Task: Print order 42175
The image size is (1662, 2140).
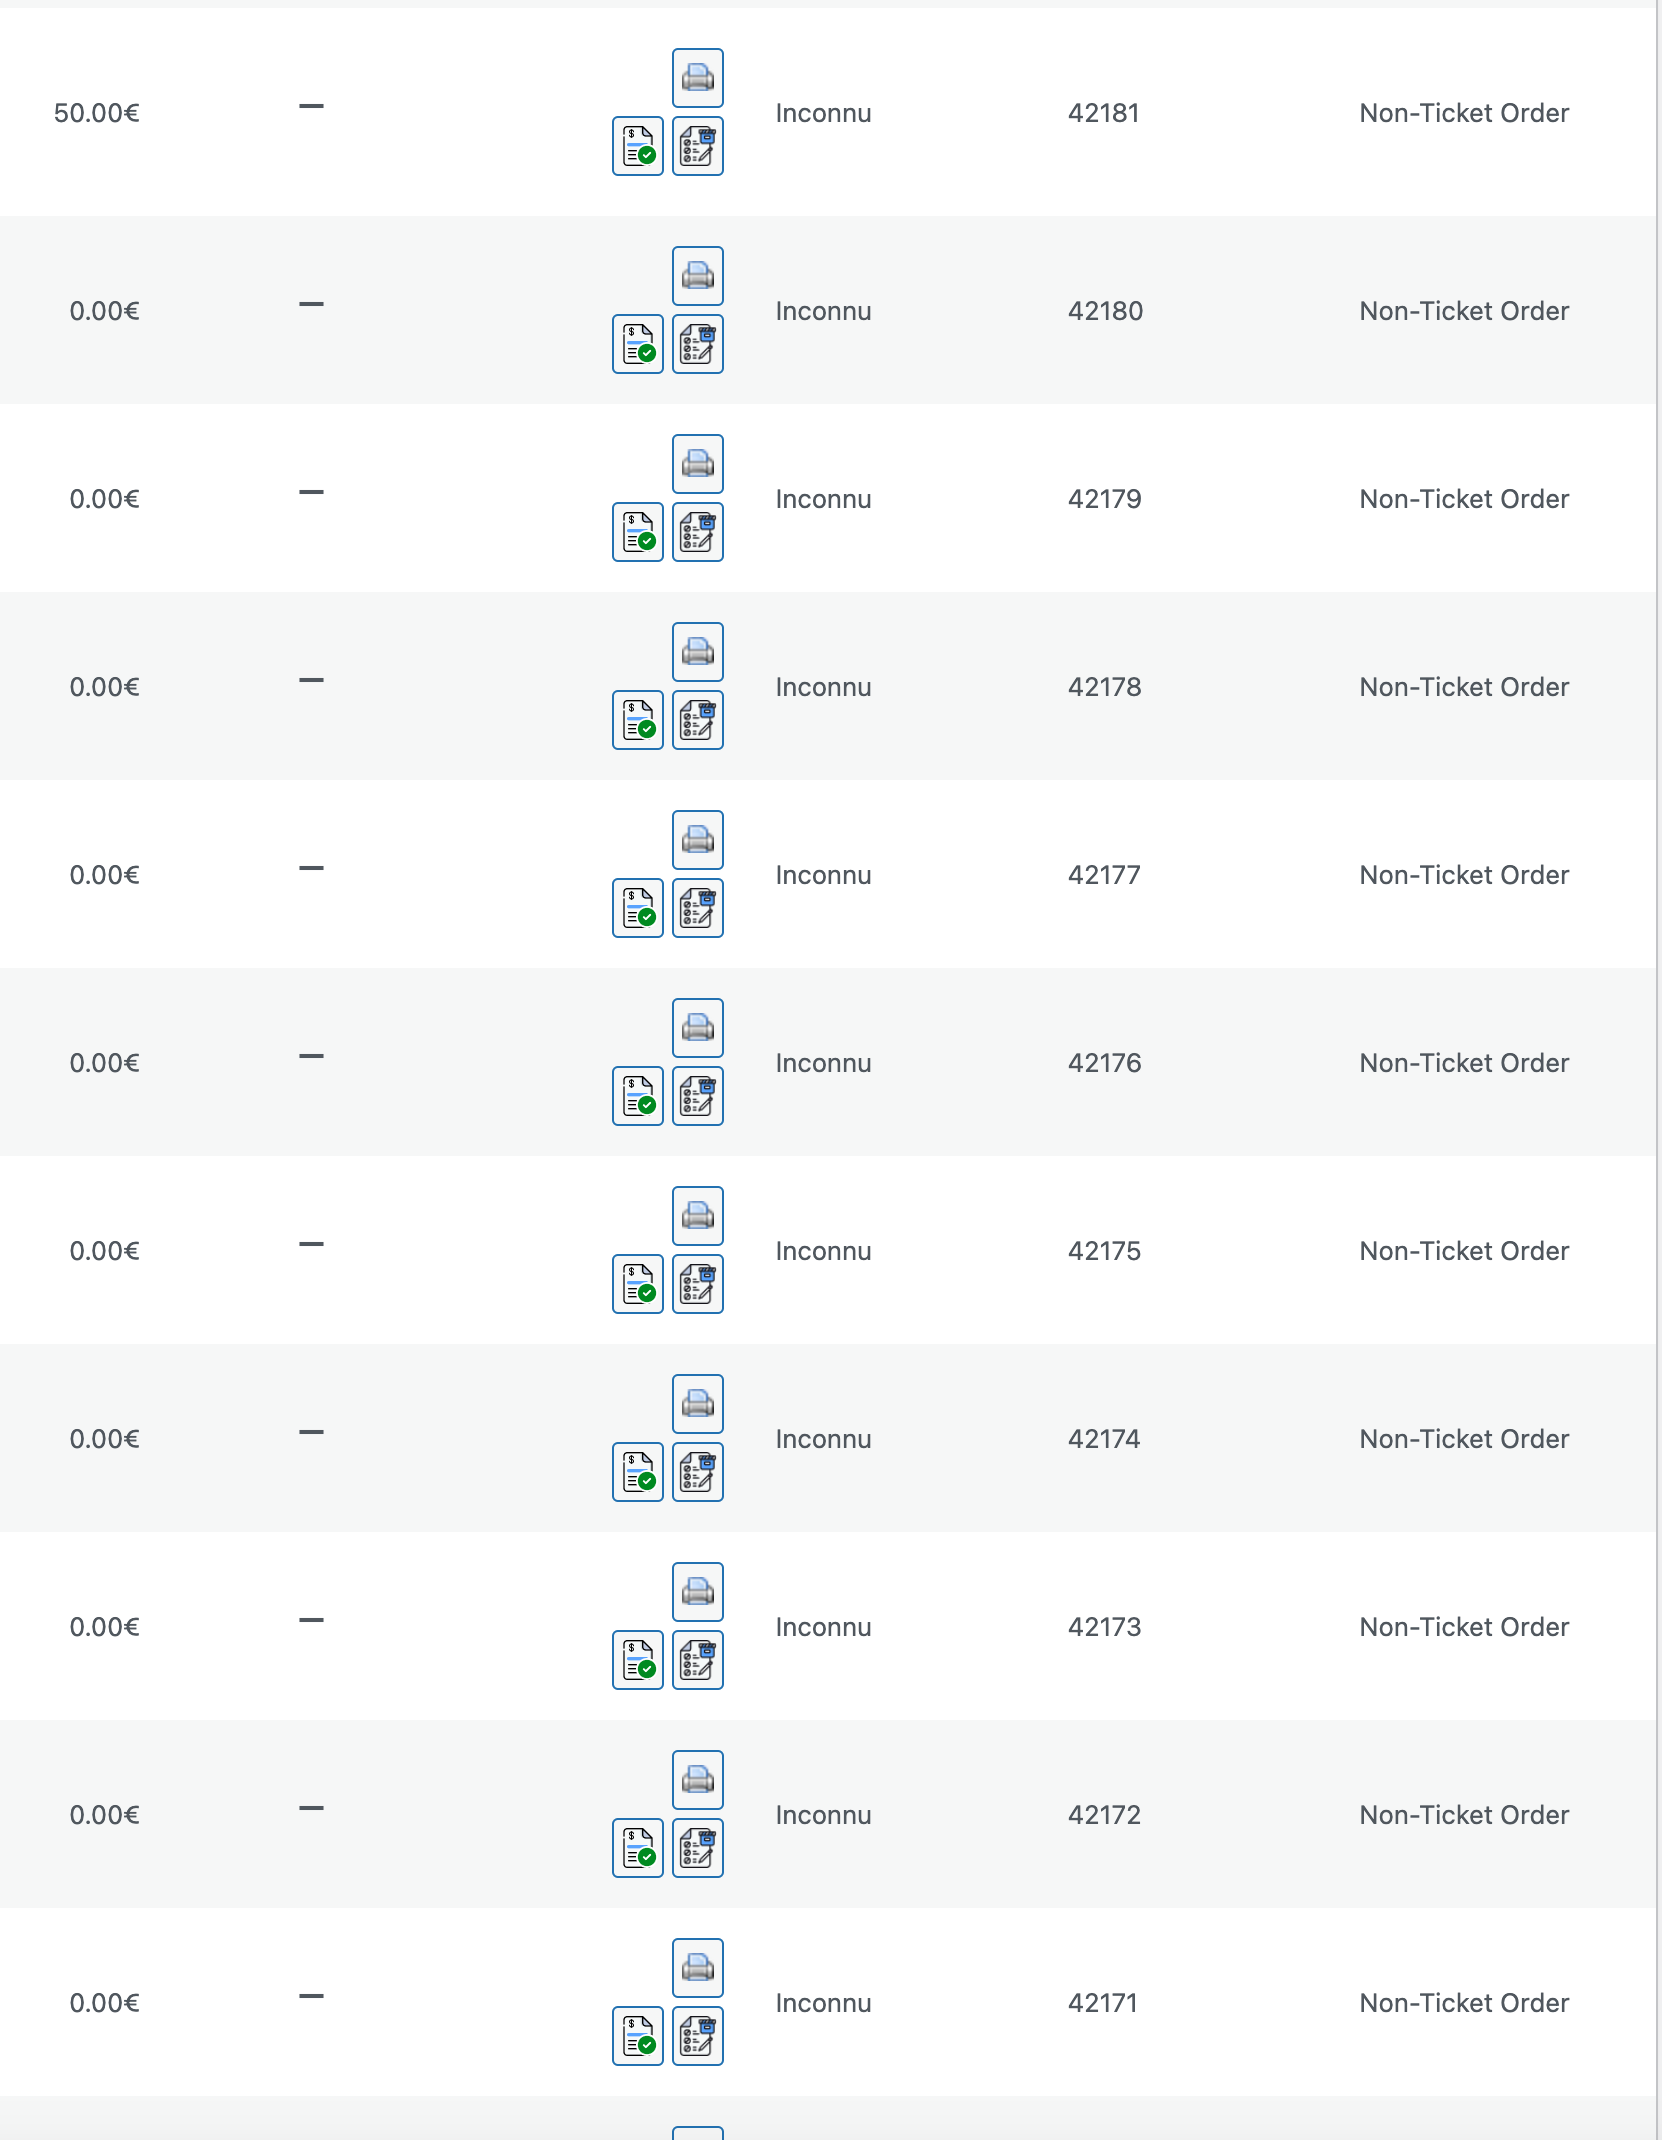Action: pyautogui.click(x=698, y=1216)
